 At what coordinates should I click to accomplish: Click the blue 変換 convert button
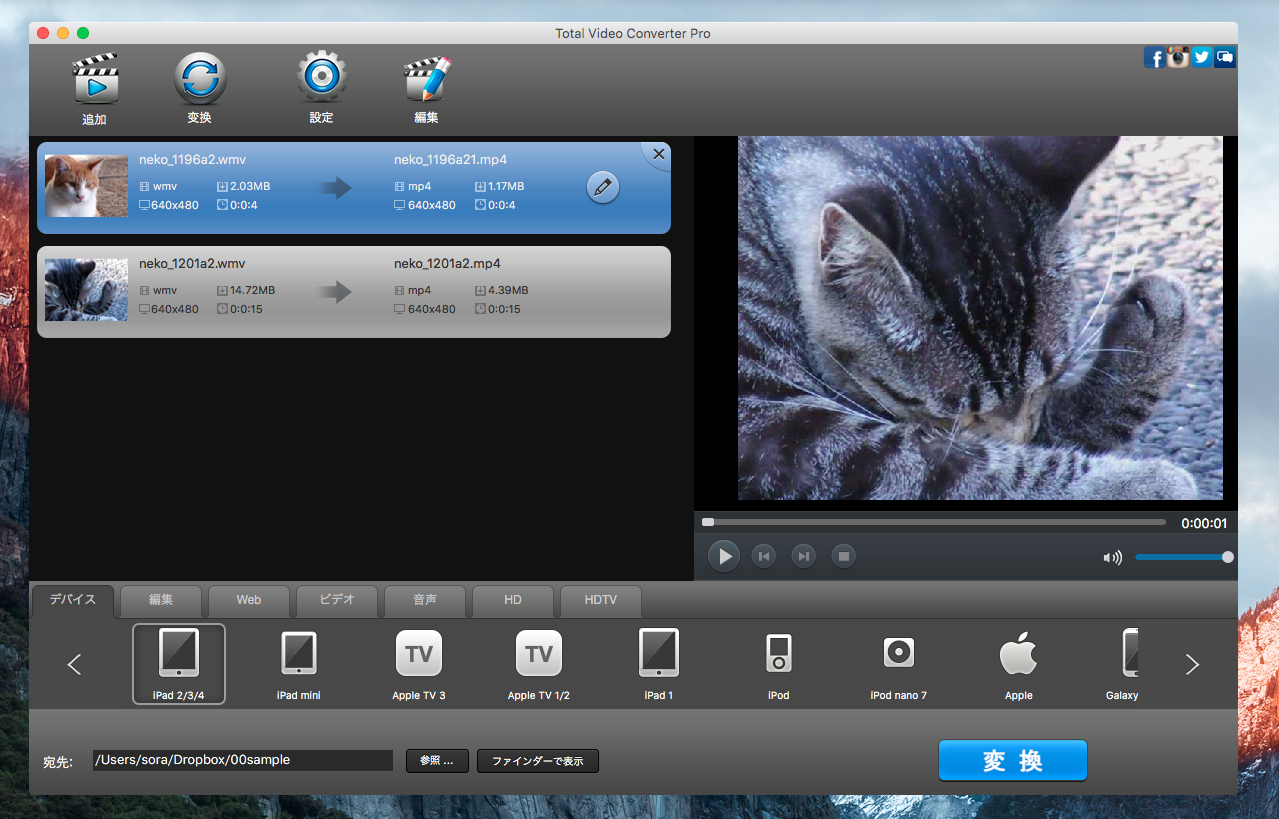(x=1012, y=760)
